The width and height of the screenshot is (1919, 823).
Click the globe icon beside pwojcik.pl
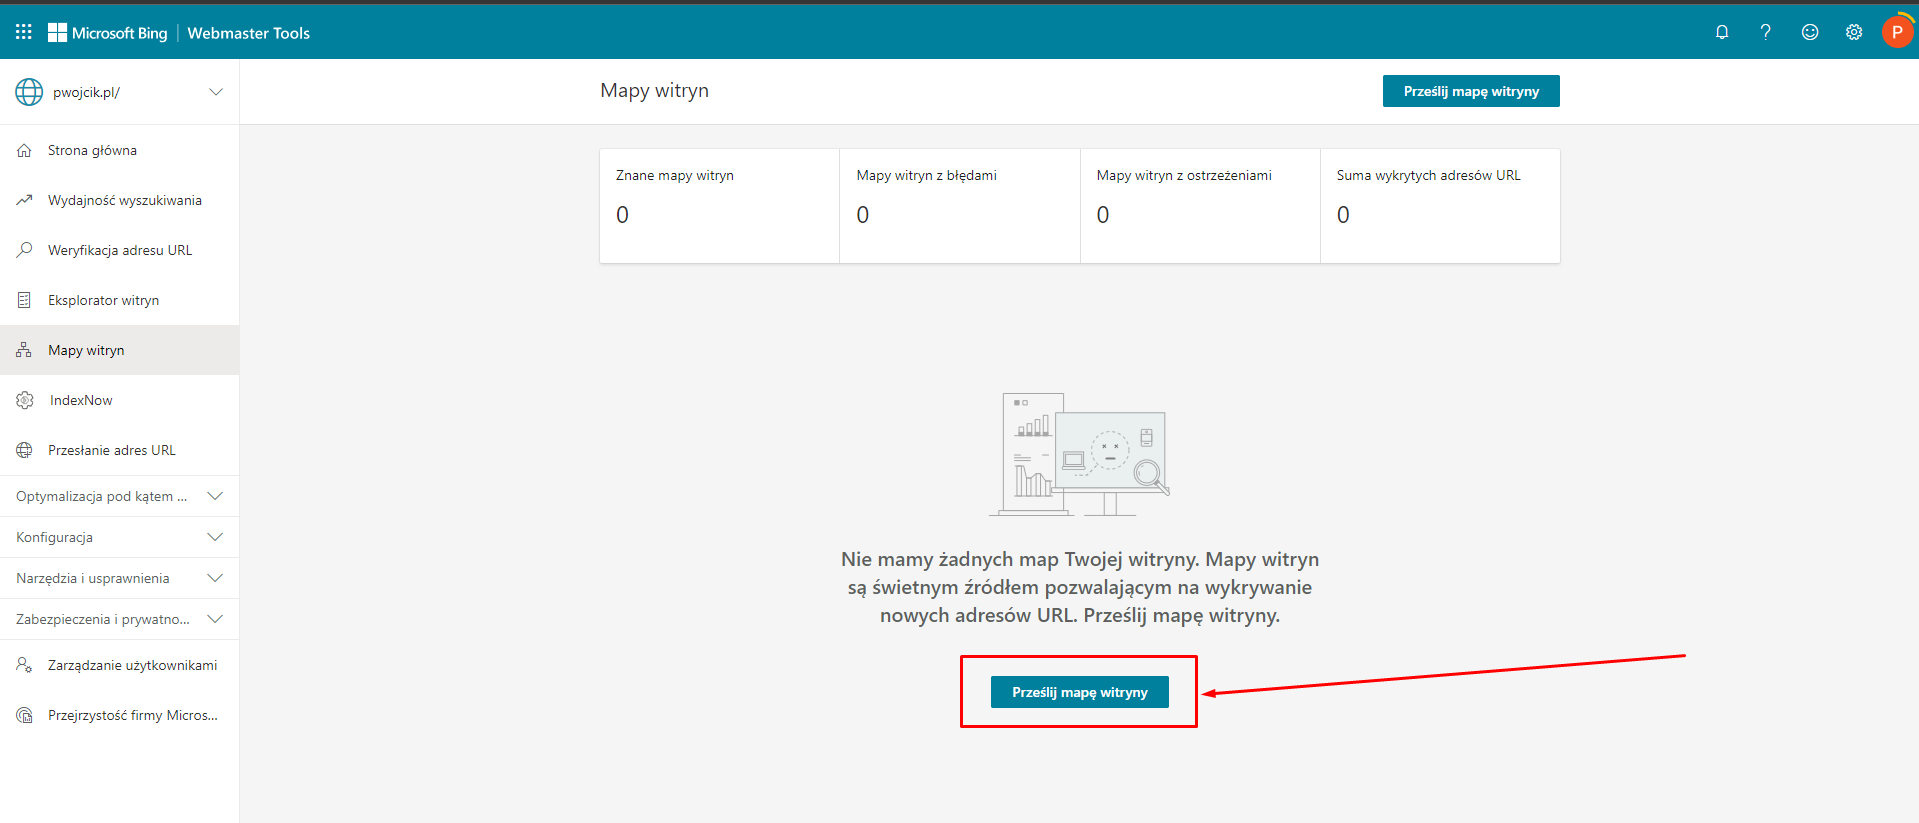pyautogui.click(x=29, y=92)
